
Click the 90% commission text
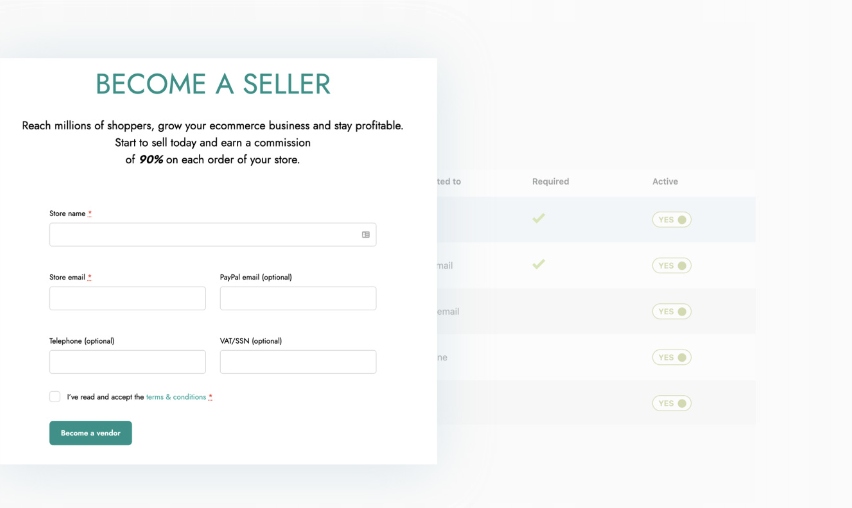pos(151,160)
